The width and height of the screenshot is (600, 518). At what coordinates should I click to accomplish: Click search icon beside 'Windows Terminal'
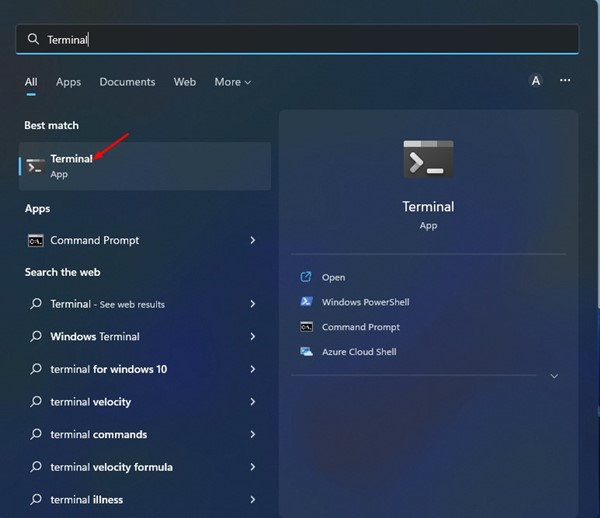pyautogui.click(x=36, y=336)
